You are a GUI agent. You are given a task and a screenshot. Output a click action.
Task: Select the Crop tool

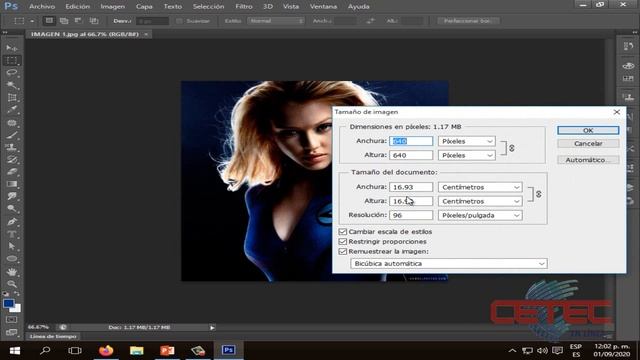(11, 98)
